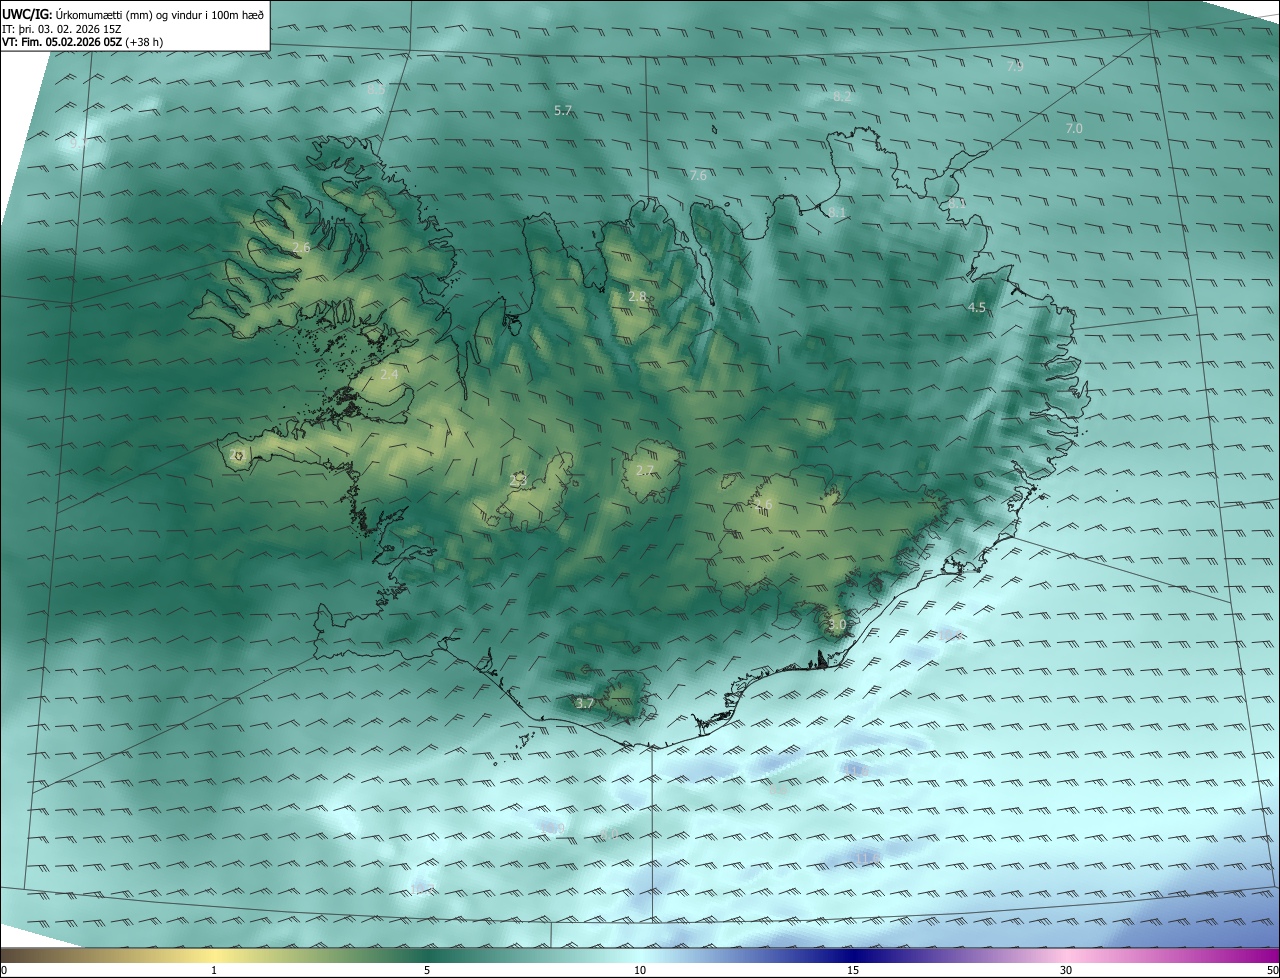
Task: Click the 7.9 value label near the top edge
Action: point(1015,66)
